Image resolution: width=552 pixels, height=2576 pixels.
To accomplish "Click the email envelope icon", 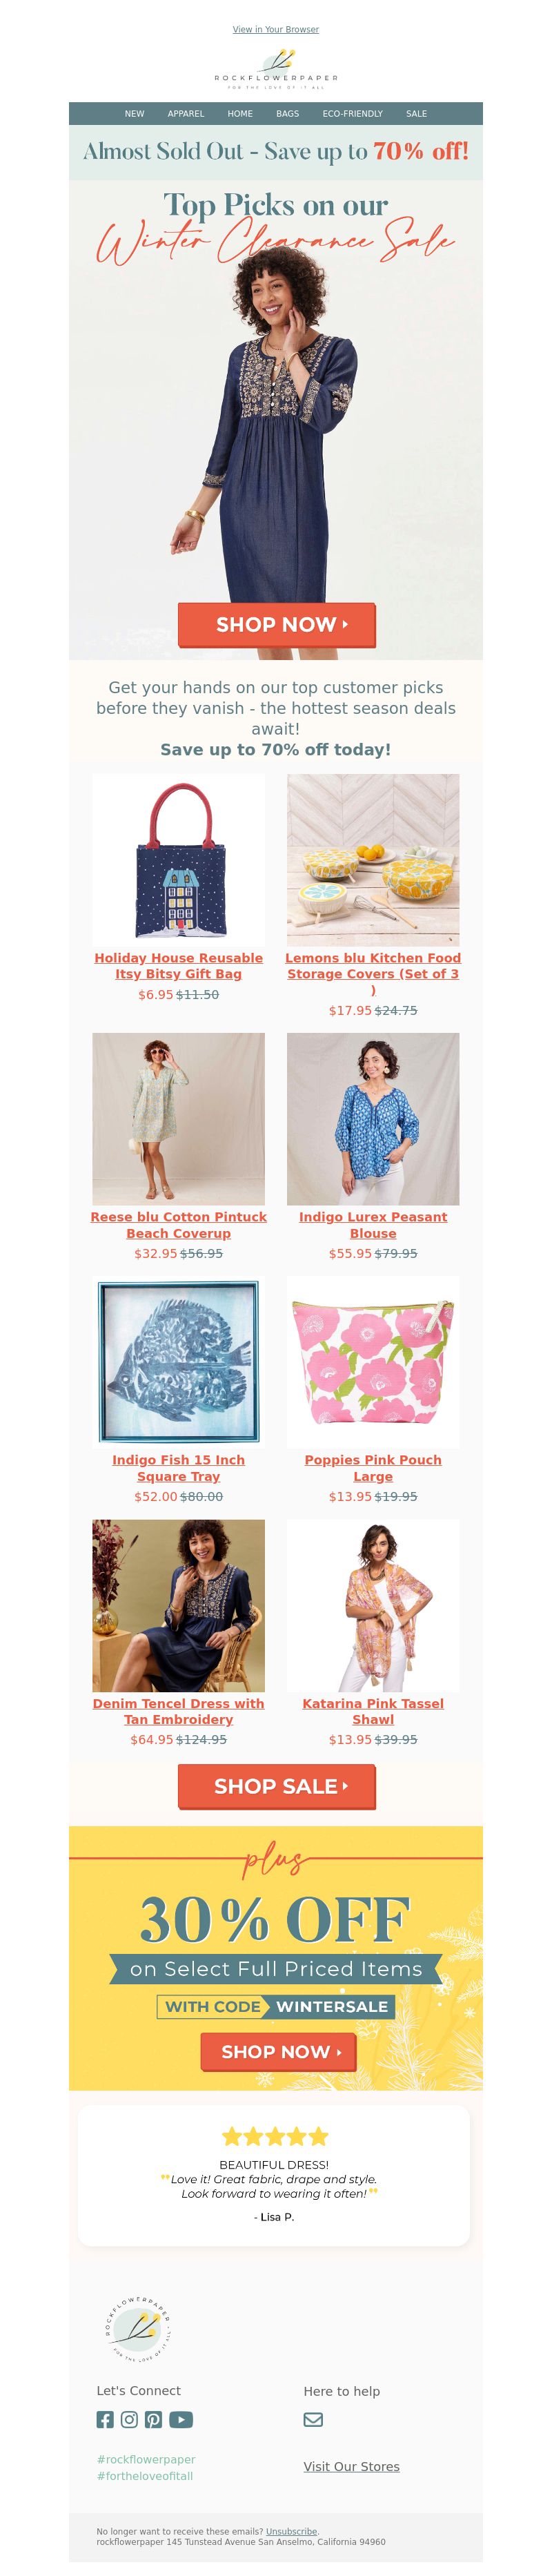I will pos(313,2419).
